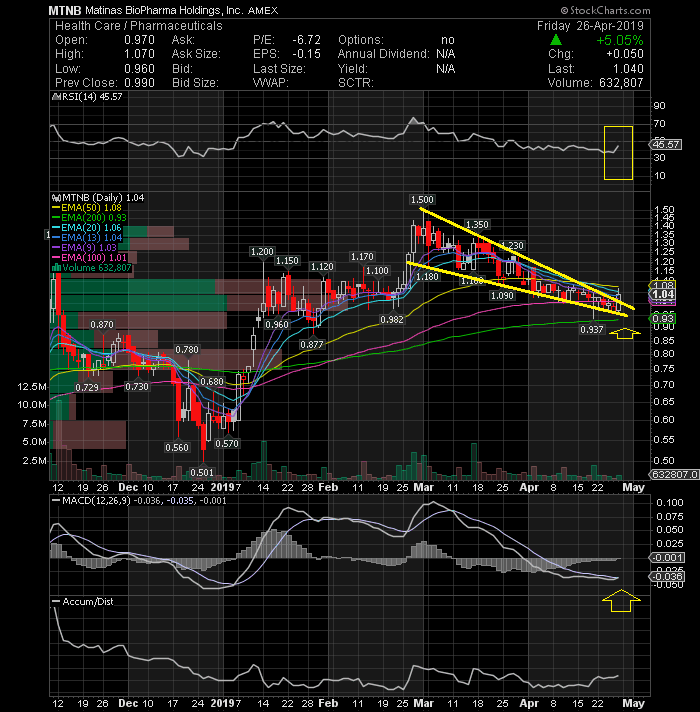Click the 0.570 price label
The height and width of the screenshot is (712, 700).
tap(227, 443)
